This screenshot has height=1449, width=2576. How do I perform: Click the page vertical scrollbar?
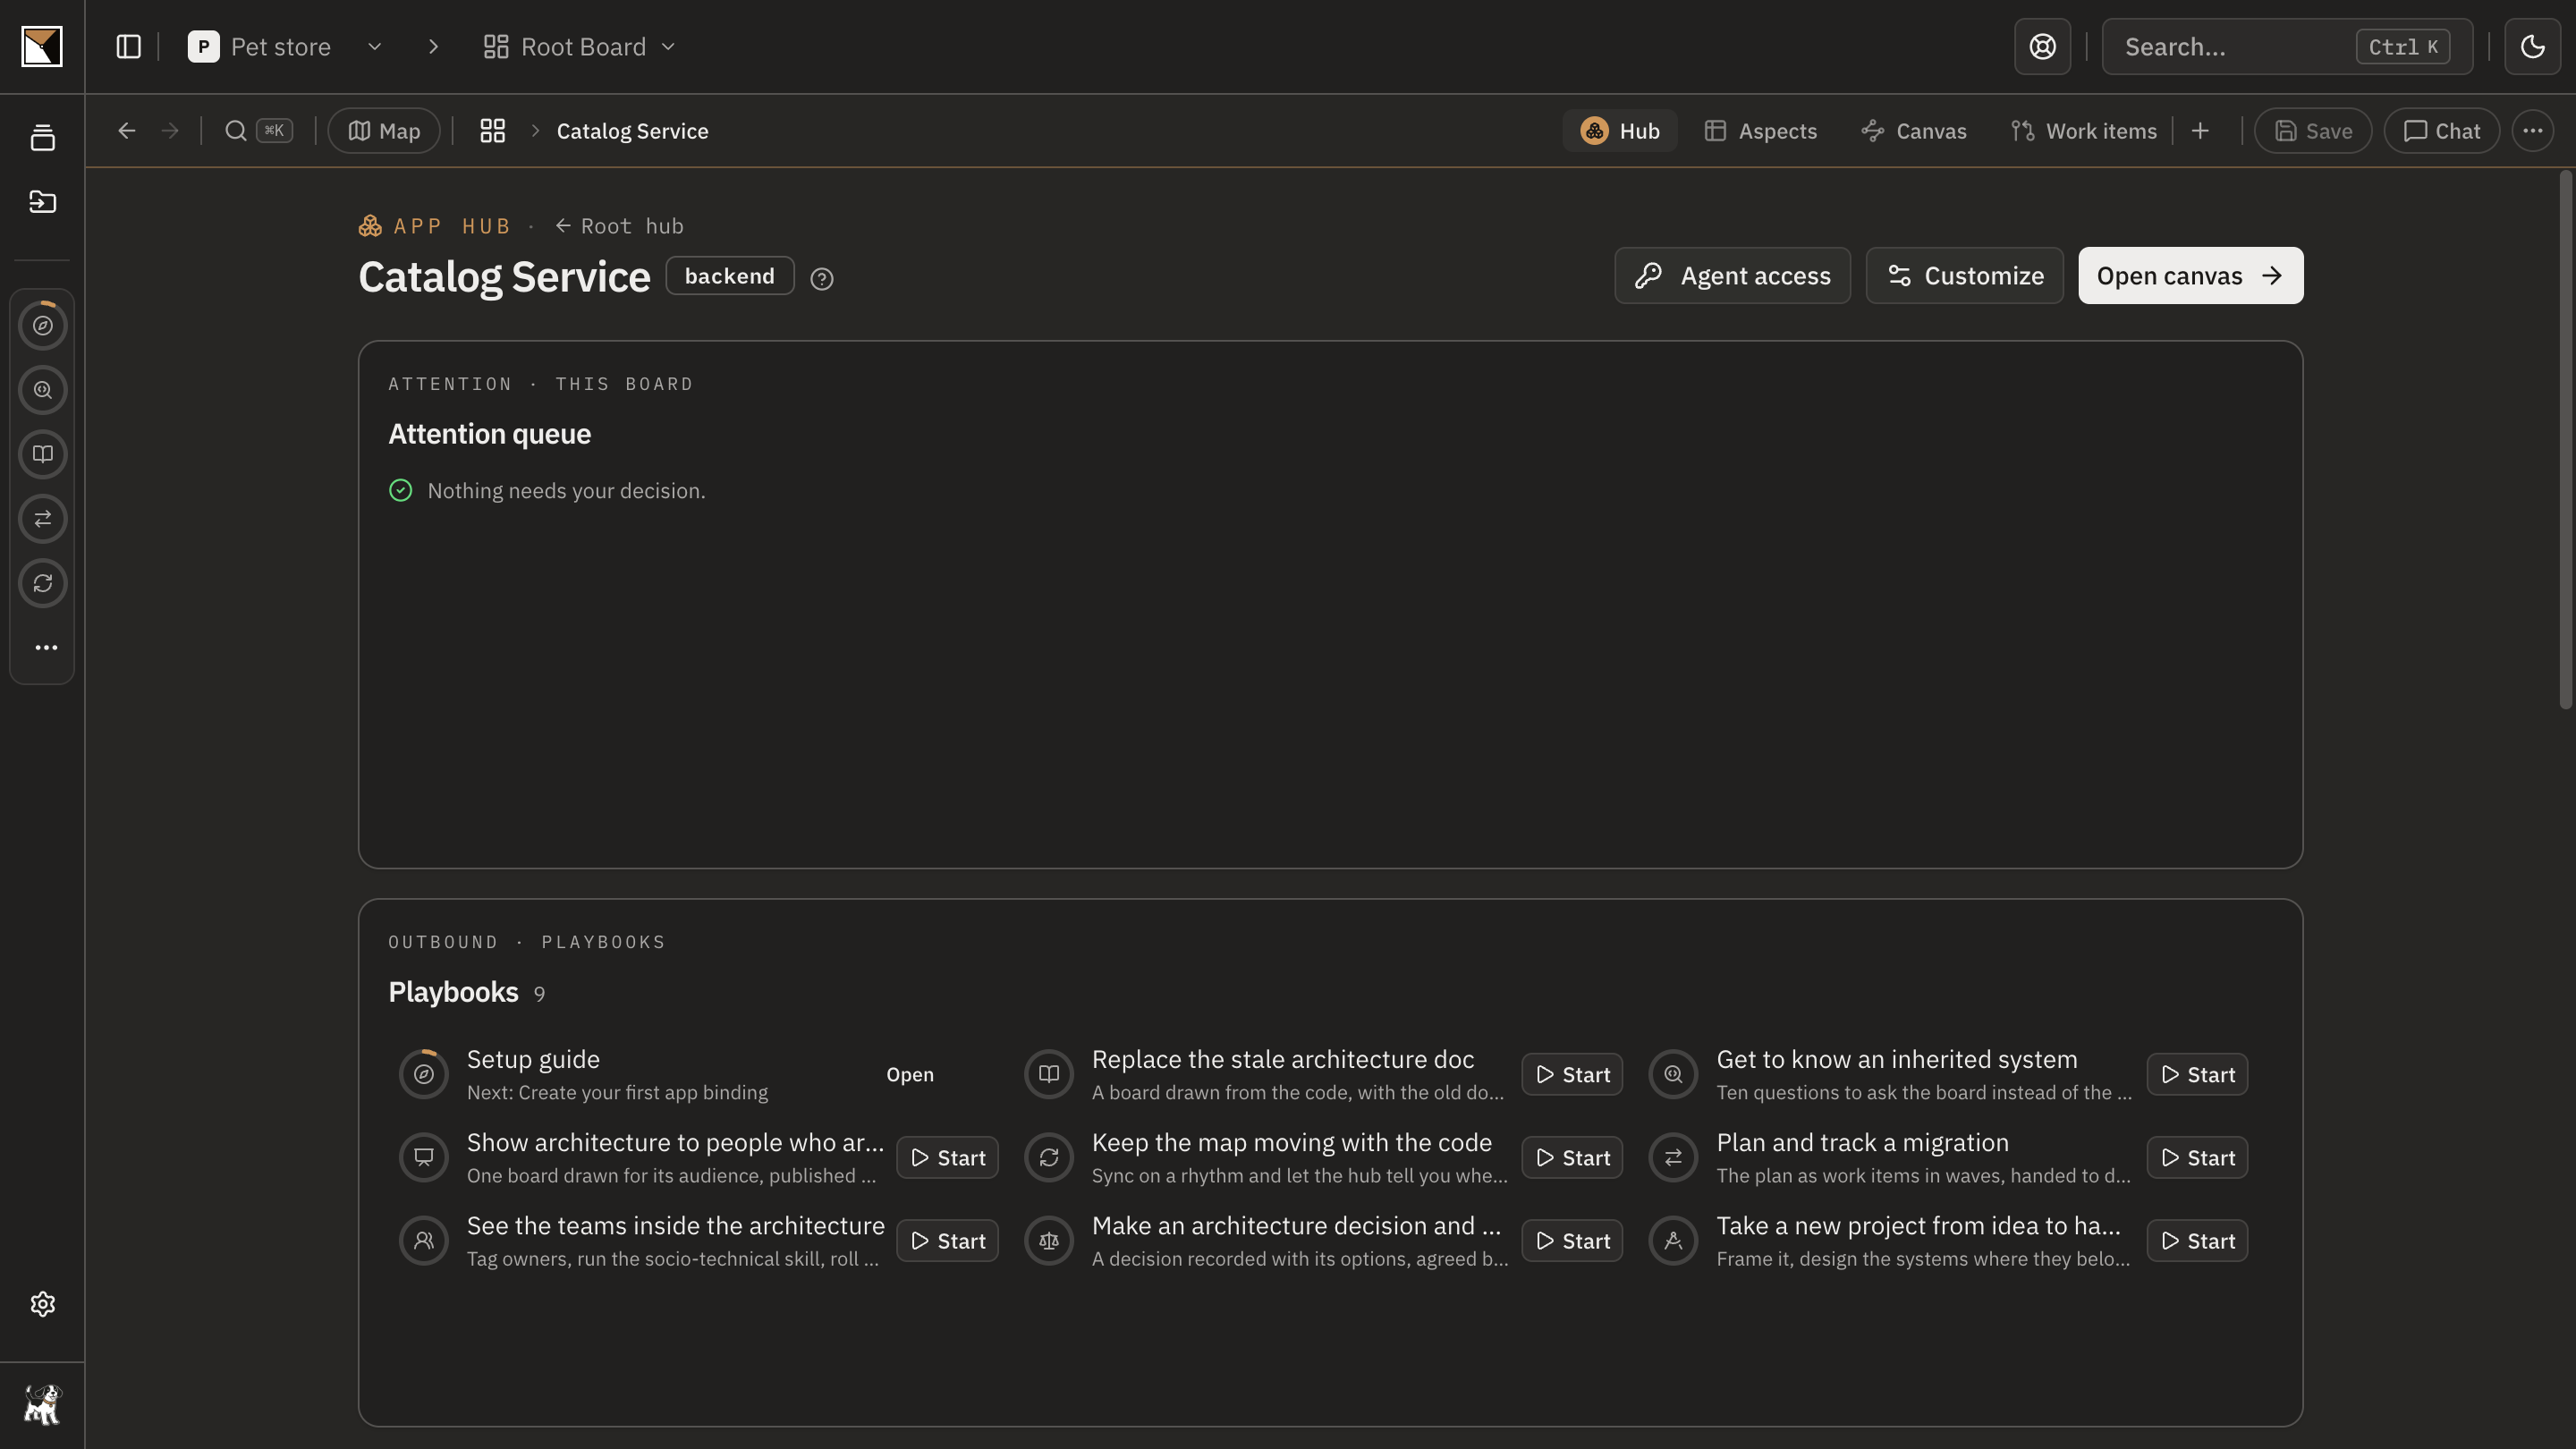point(2565,440)
